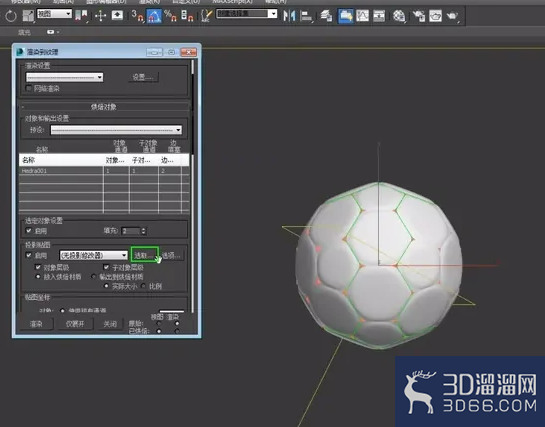Select the 比例 radio button
Image resolution: width=545 pixels, height=427 pixels.
(143, 286)
